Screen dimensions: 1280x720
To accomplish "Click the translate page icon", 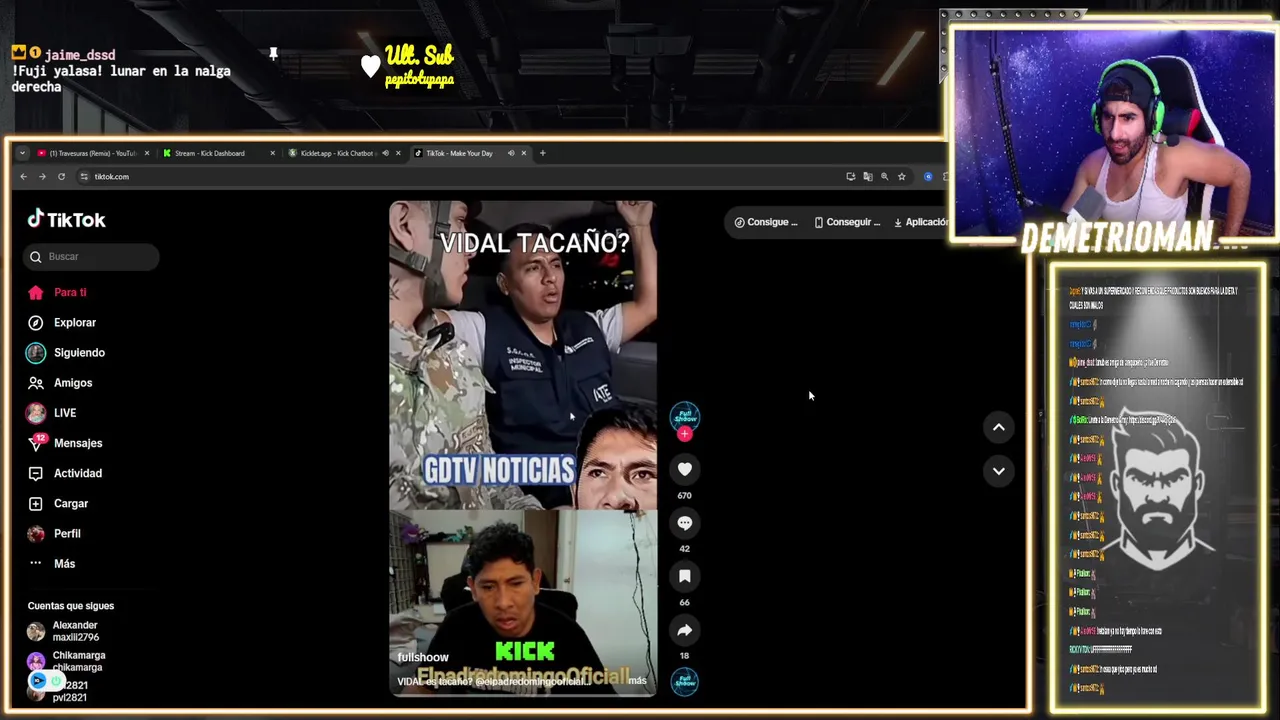I will click(868, 177).
